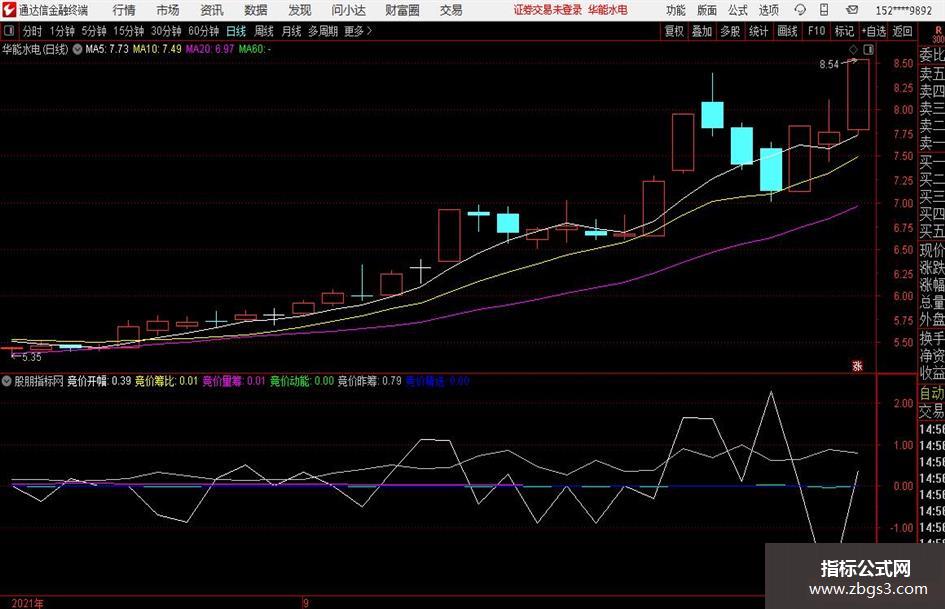
Task: Switch to 周线 period
Action: pyautogui.click(x=263, y=31)
